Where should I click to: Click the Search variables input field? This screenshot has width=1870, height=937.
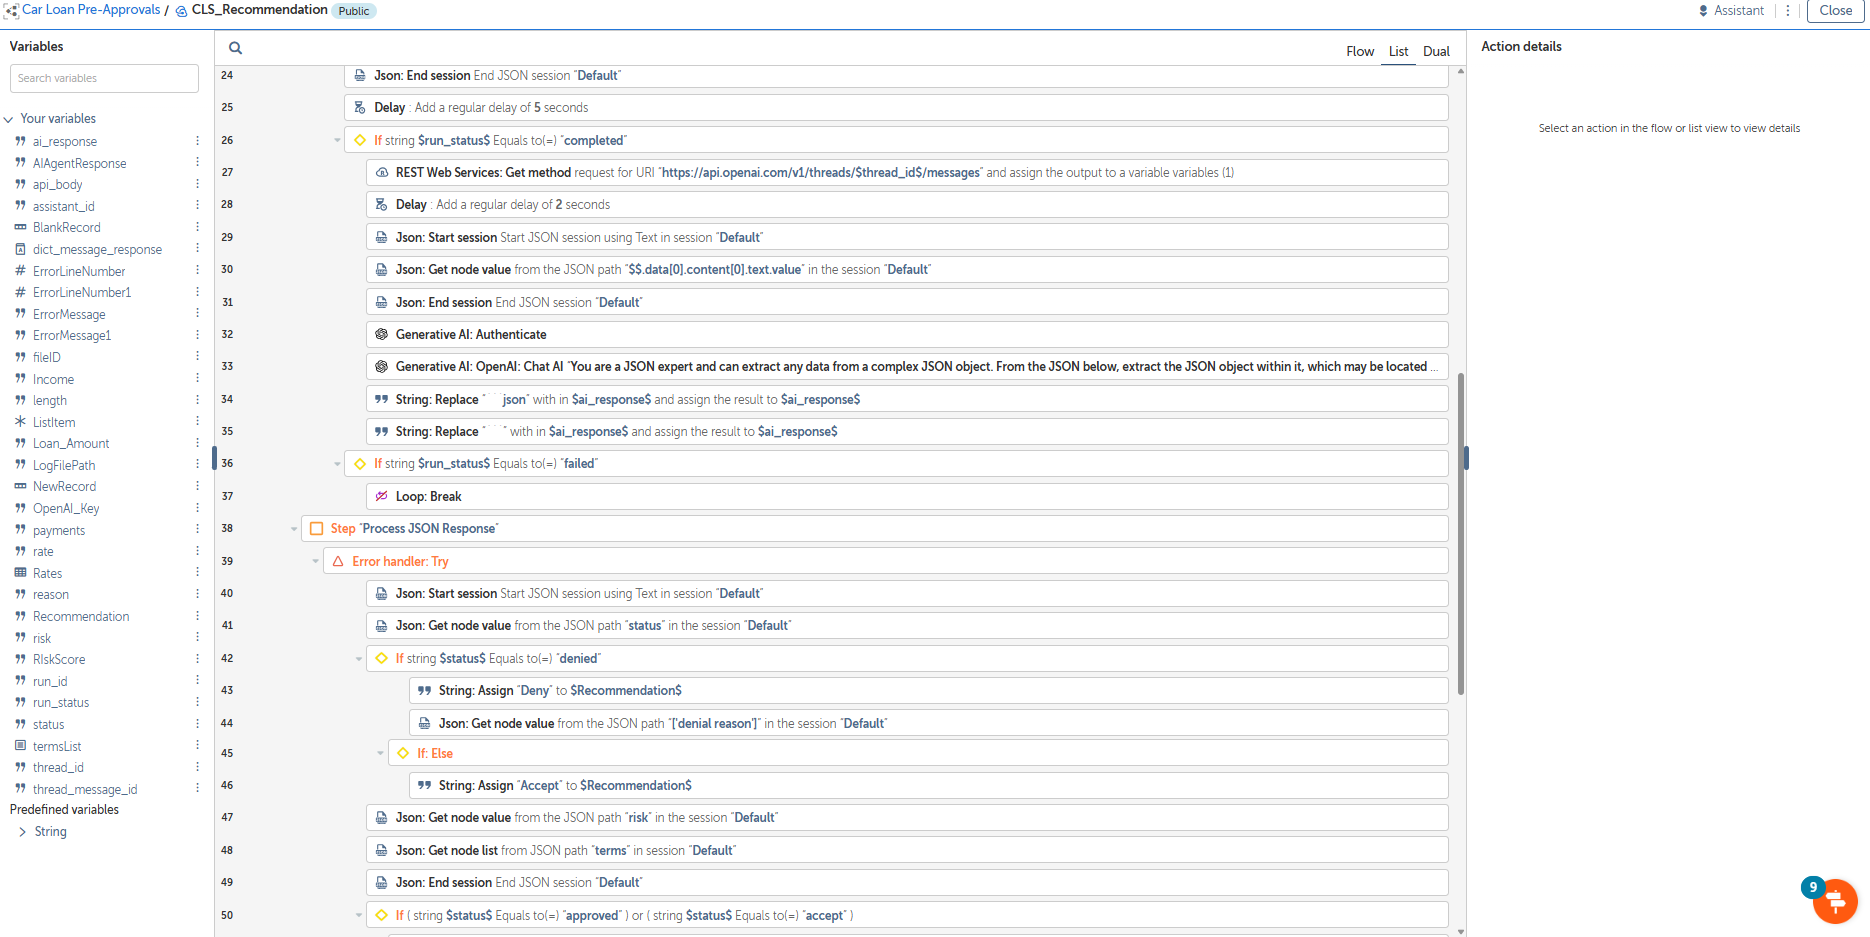click(x=104, y=78)
